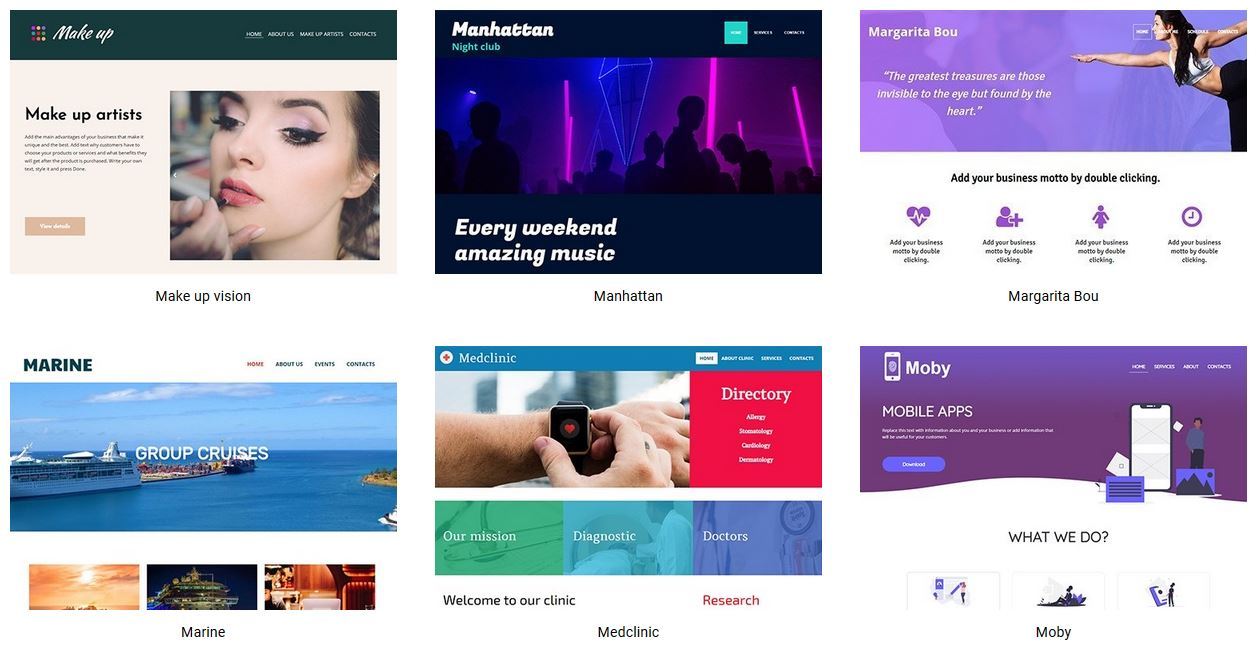Click the add-user icon in Margarita Bou template
This screenshot has height=653, width=1257.
pos(1009,216)
